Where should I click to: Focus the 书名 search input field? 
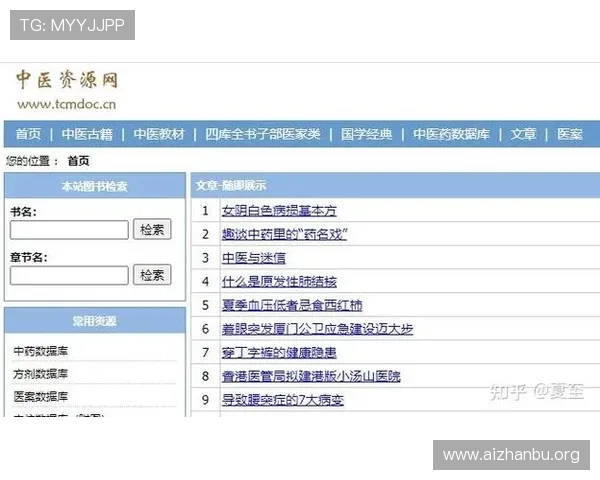click(69, 230)
